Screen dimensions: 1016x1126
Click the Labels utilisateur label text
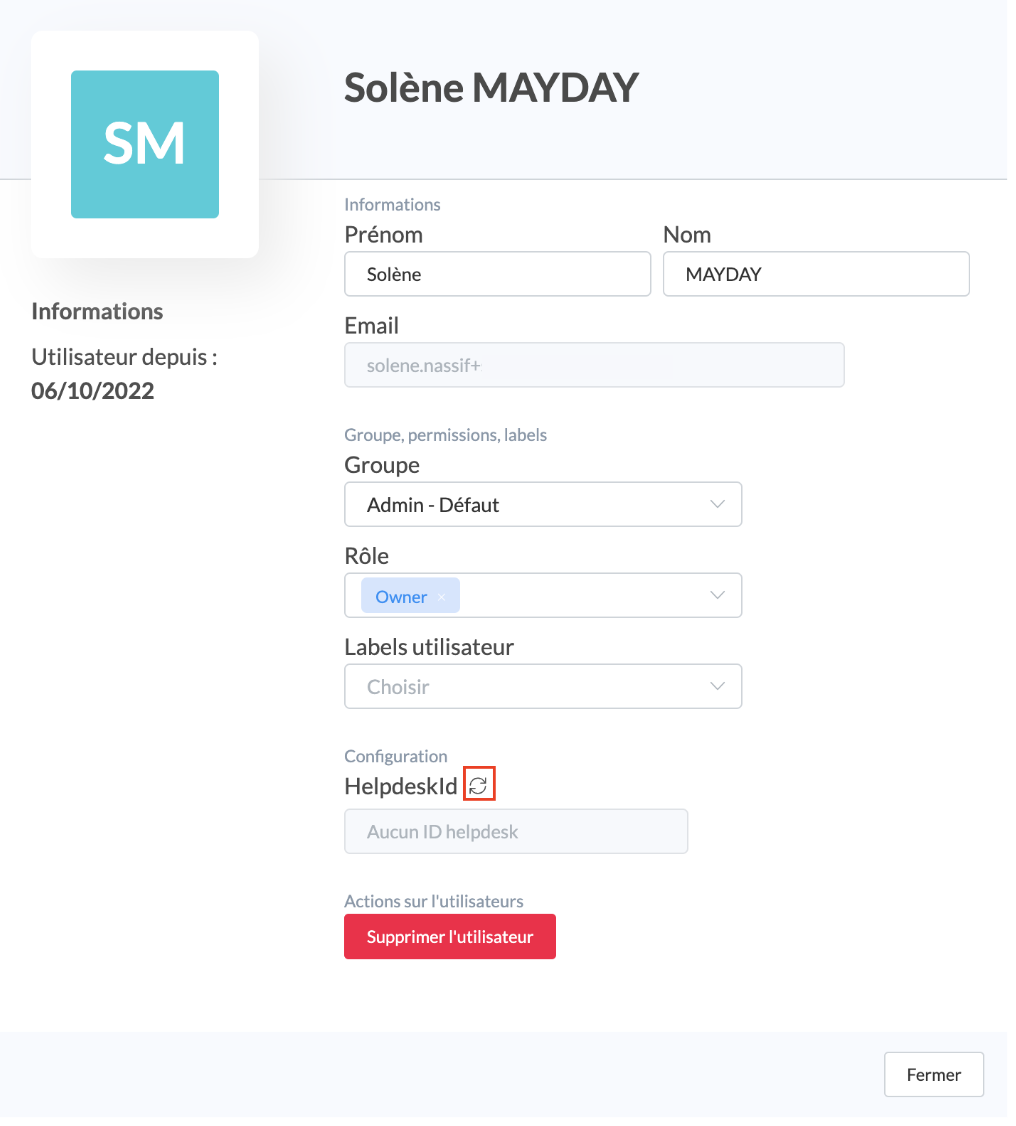(429, 647)
